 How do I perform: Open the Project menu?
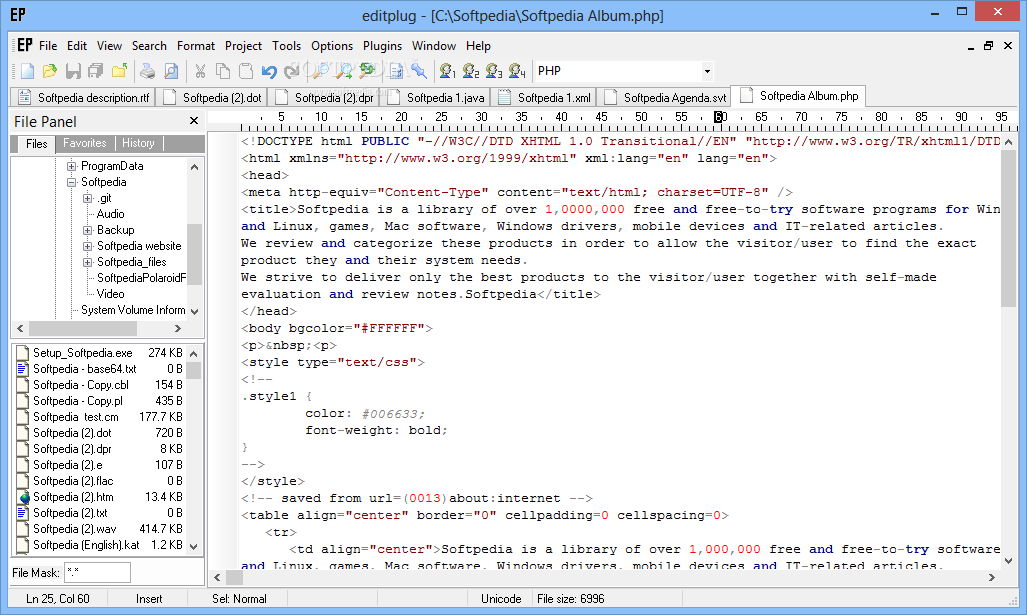[x=243, y=46]
